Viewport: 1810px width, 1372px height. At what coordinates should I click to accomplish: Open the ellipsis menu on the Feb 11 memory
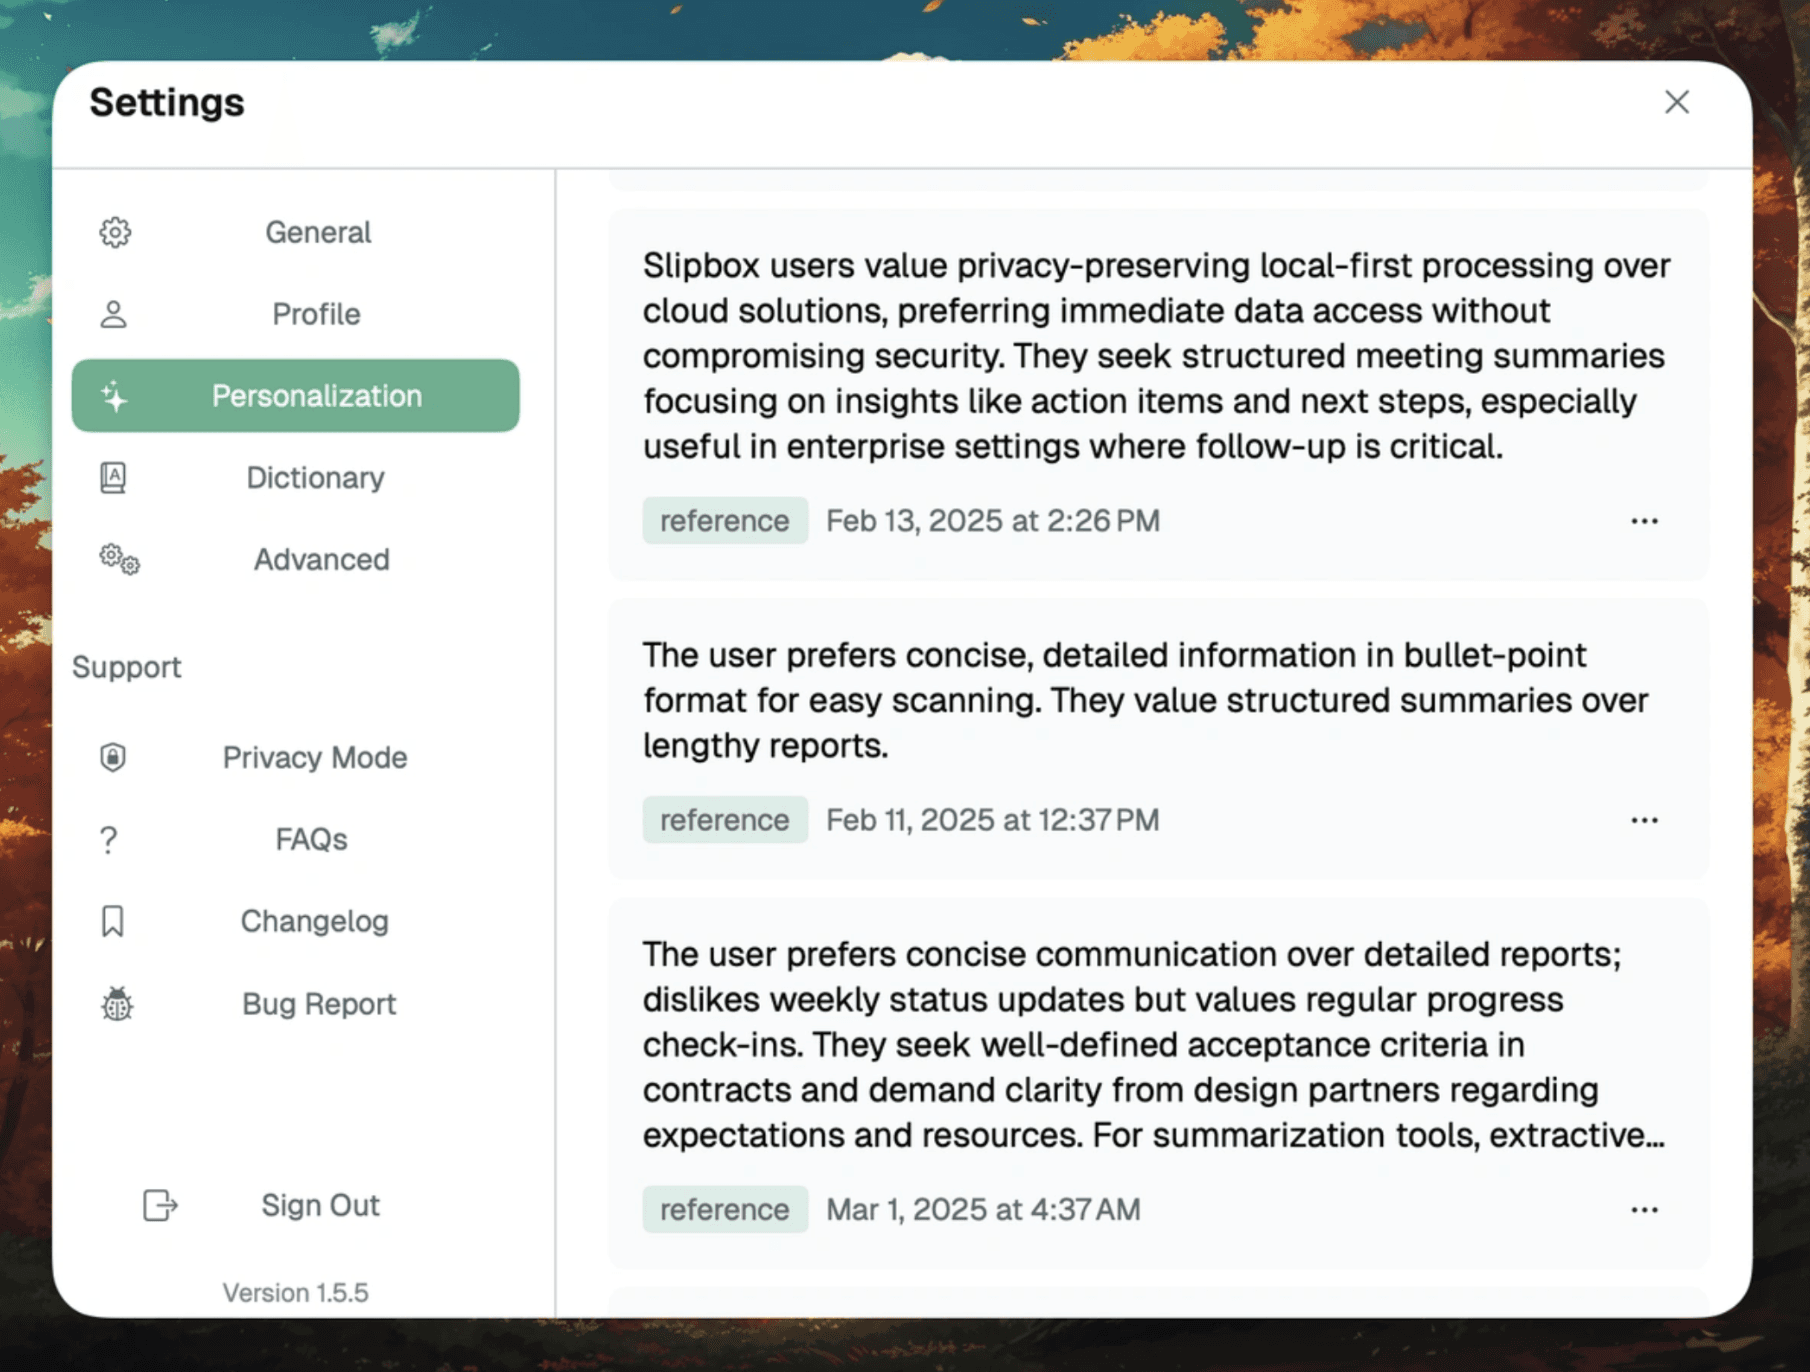[1644, 819]
